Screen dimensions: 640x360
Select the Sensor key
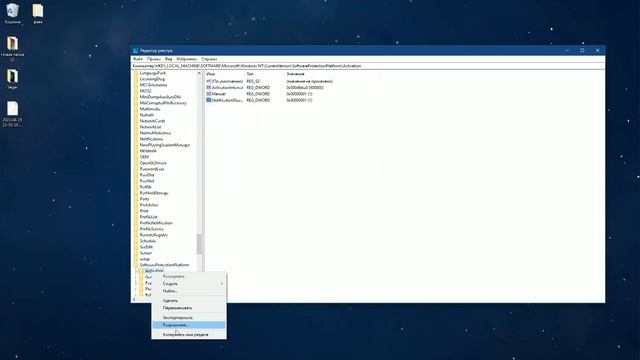pos(146,253)
